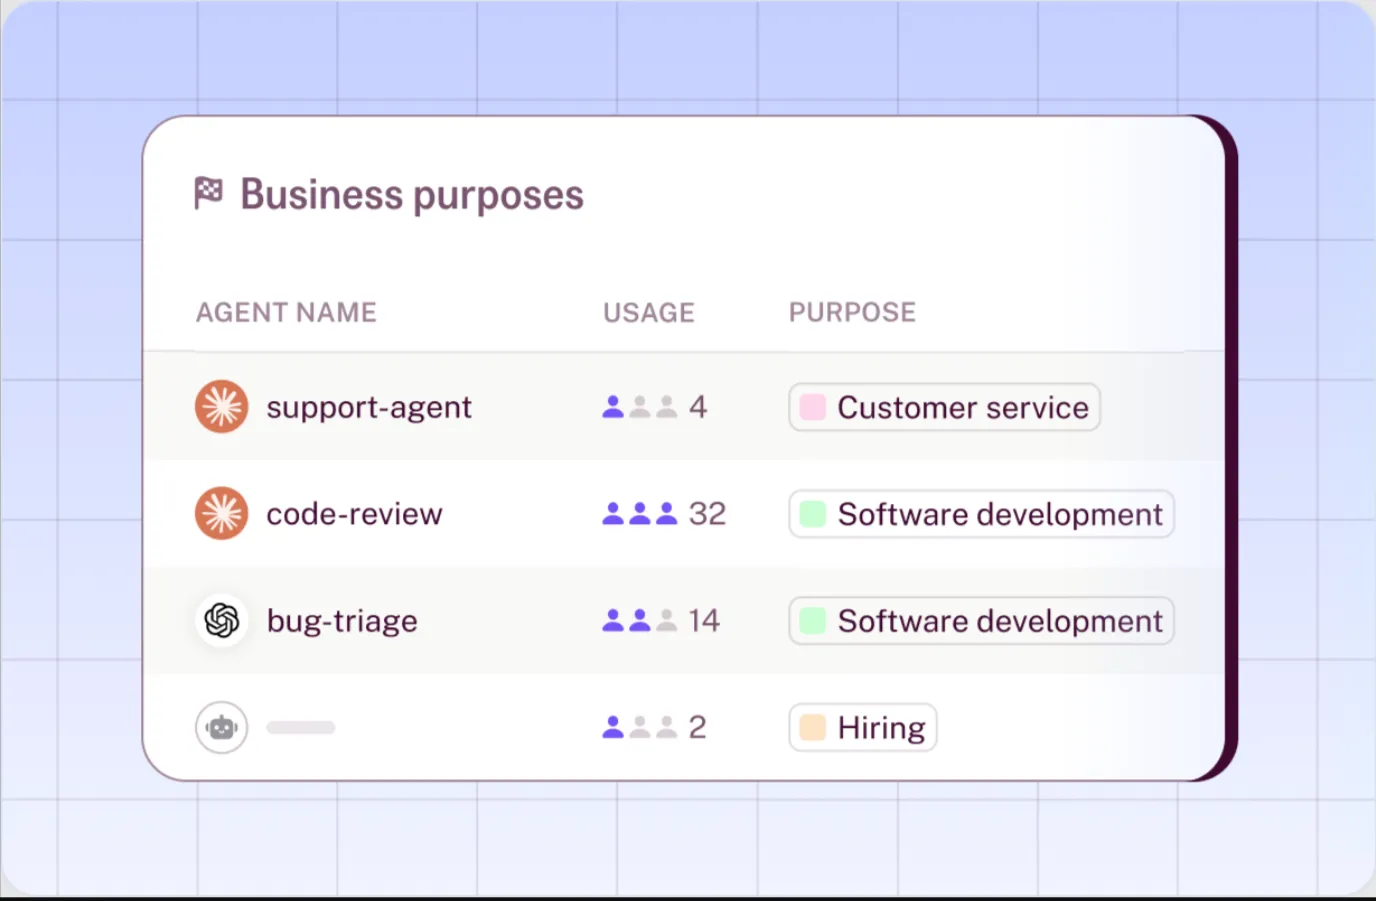This screenshot has height=901, width=1376.
Task: Click the green swatch in bug-triage's purpose tag
Action: [x=813, y=621]
